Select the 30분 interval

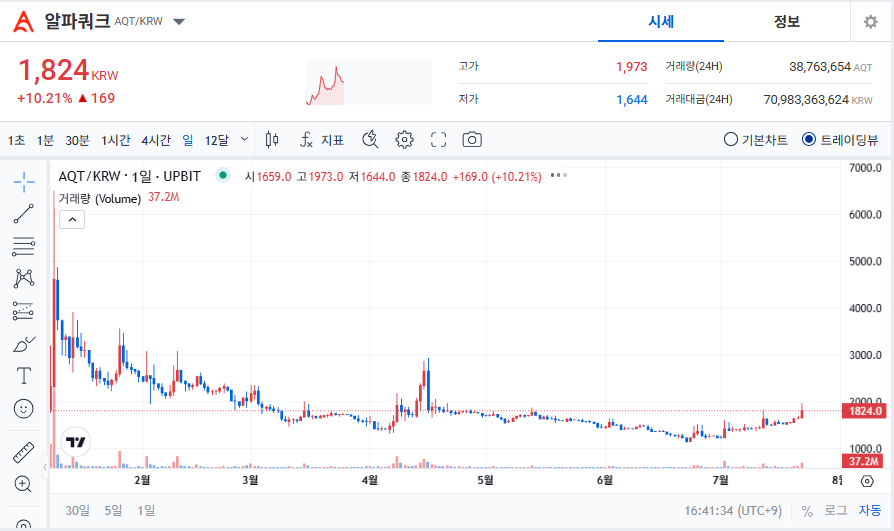pyautogui.click(x=78, y=140)
